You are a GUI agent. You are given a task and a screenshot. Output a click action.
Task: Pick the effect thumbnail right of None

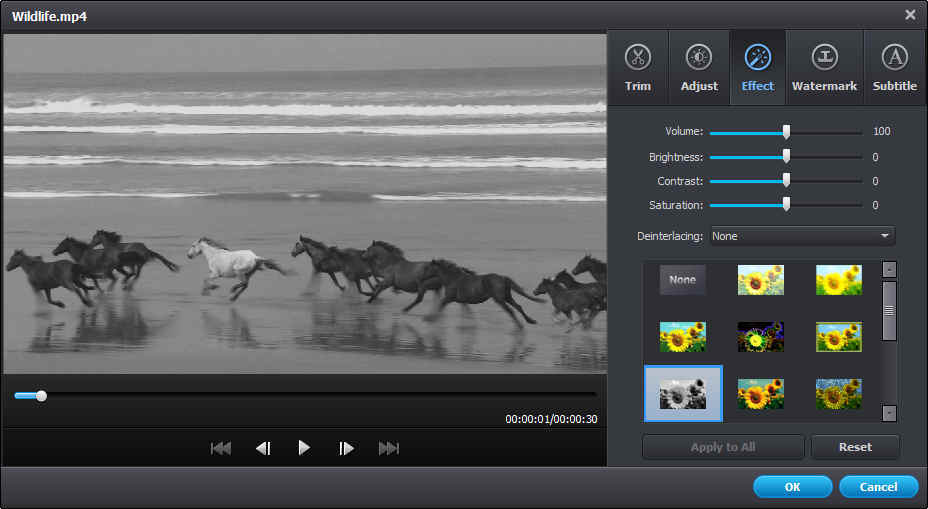(x=761, y=280)
